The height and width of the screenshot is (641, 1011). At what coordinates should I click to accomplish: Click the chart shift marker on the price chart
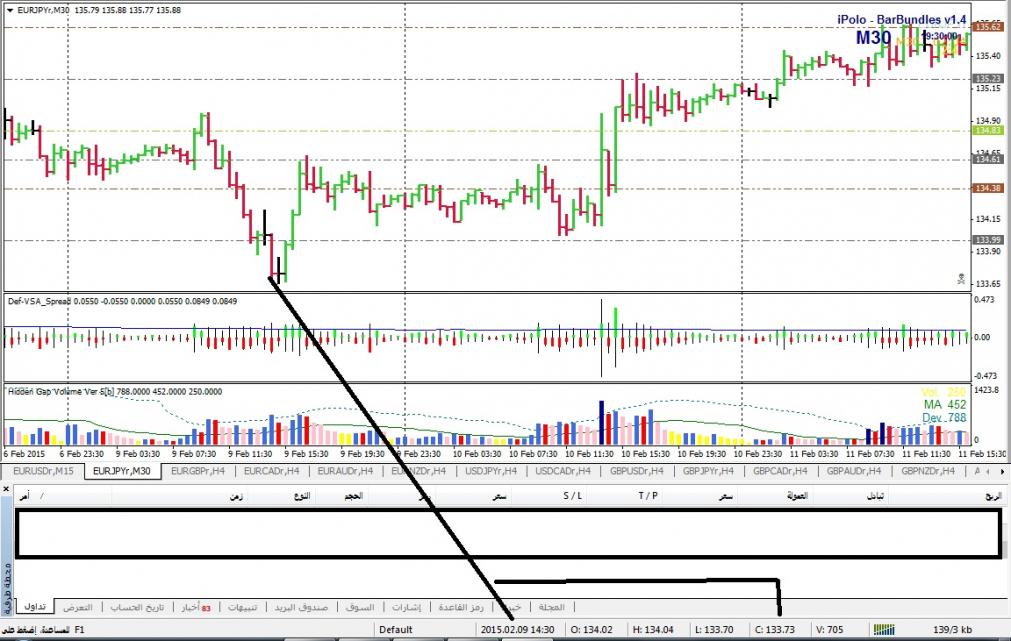tap(961, 279)
